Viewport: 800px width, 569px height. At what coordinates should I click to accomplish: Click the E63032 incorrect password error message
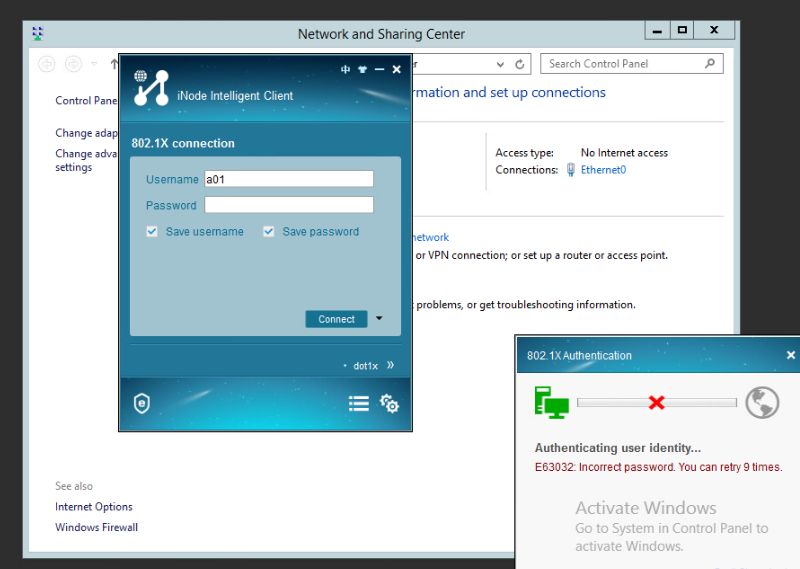658,467
